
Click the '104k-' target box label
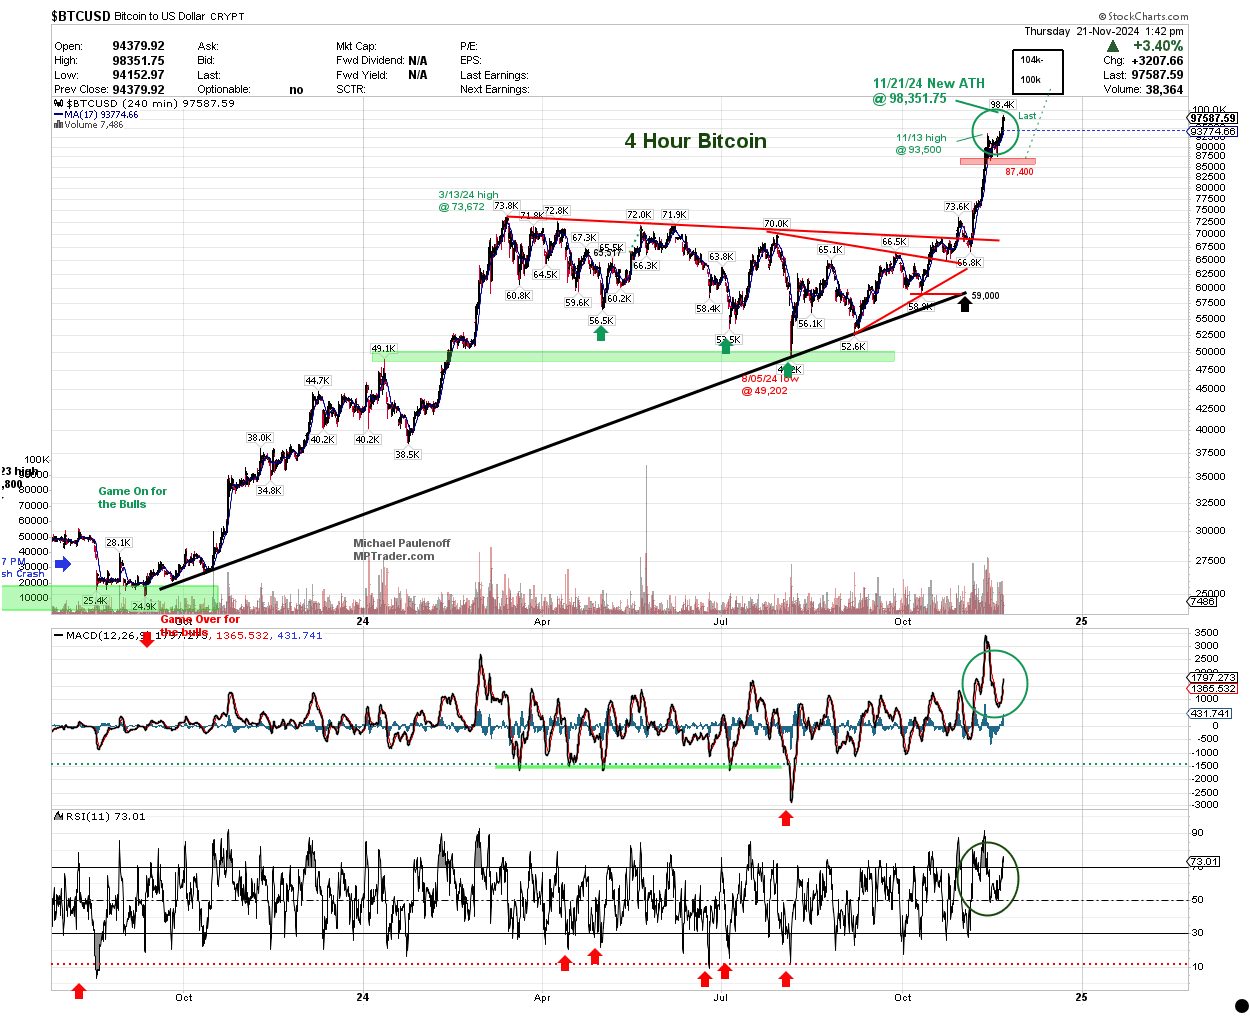point(1031,60)
